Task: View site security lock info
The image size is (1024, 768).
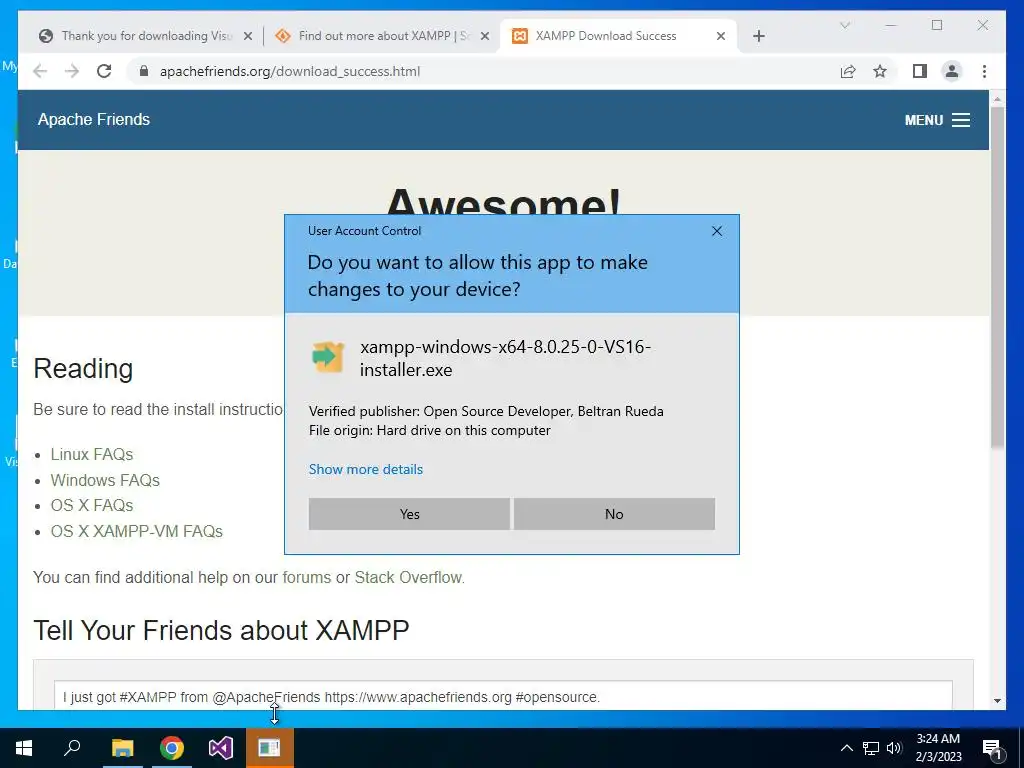Action: click(x=144, y=71)
